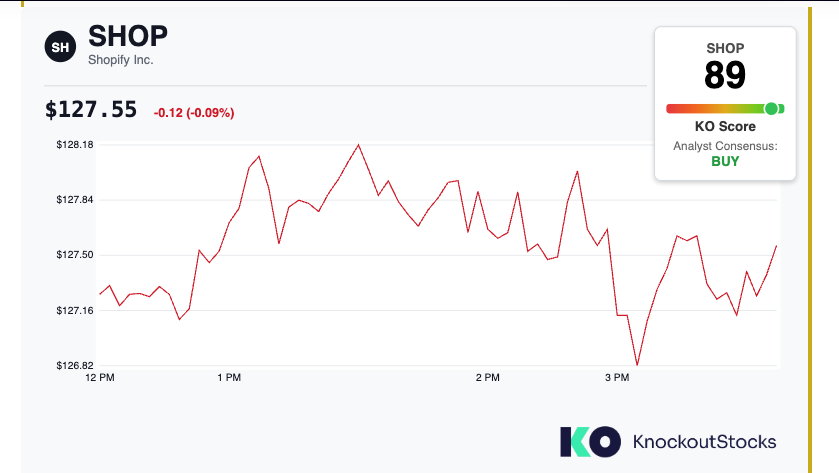Open the KnockoutStocks brand link
This screenshot has height=473, width=839.
704,442
